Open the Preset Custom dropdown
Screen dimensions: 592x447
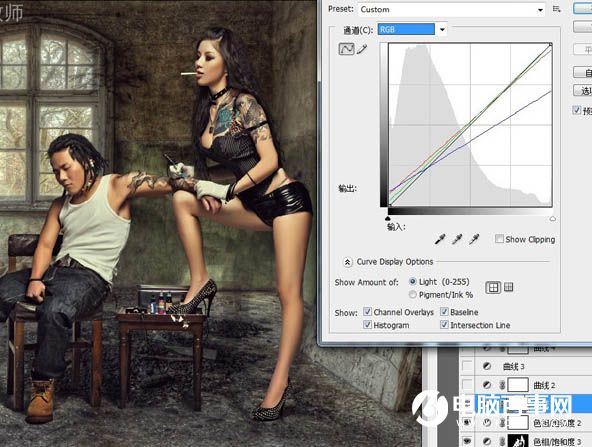coord(452,9)
